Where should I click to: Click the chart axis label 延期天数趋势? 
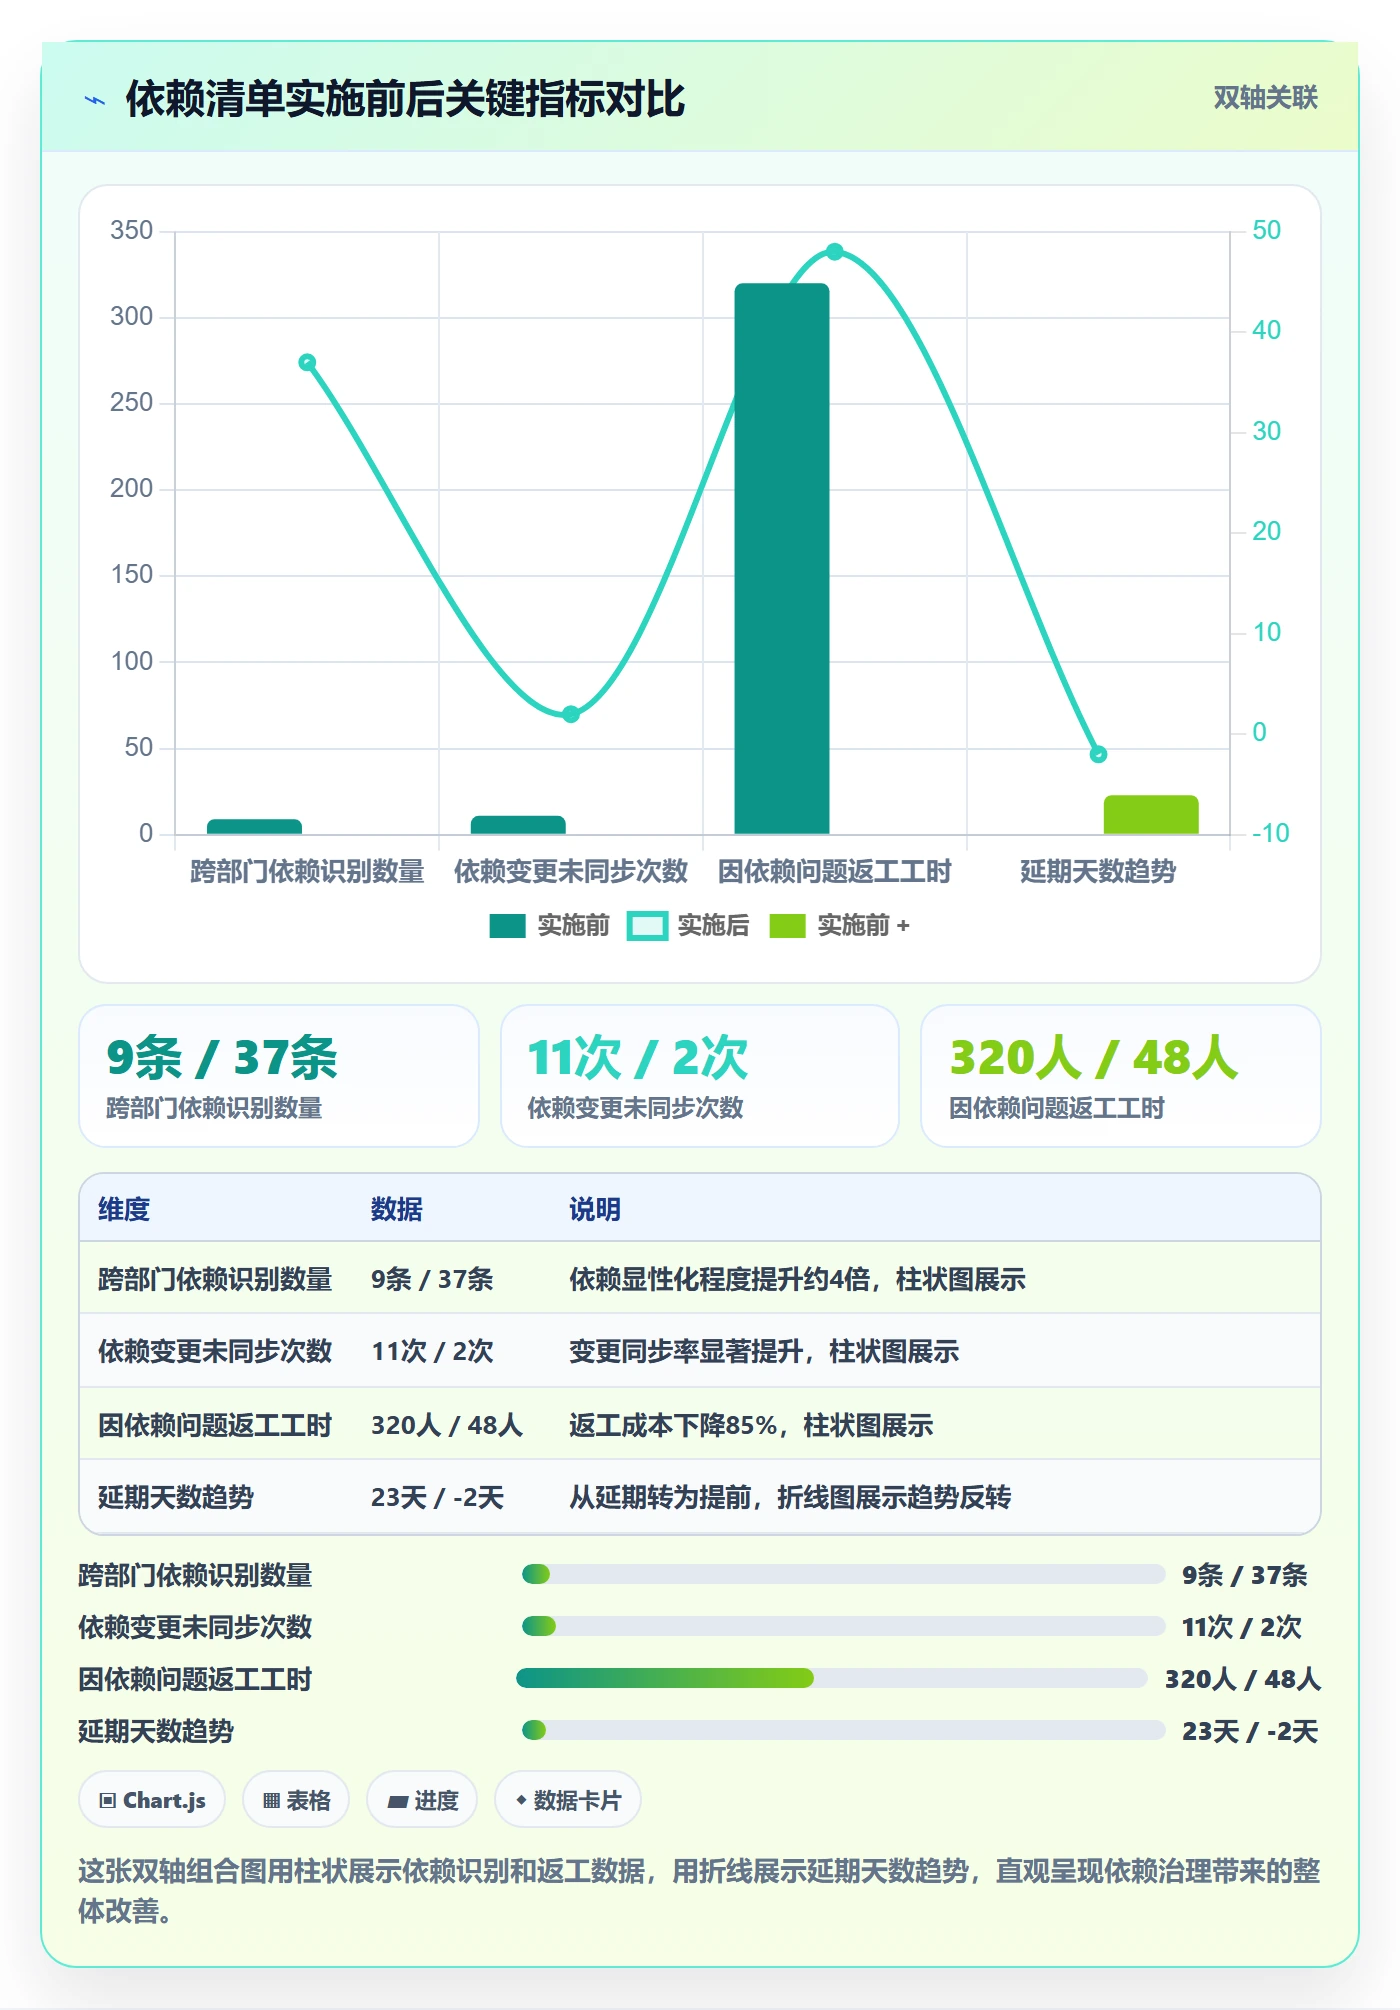click(1098, 872)
